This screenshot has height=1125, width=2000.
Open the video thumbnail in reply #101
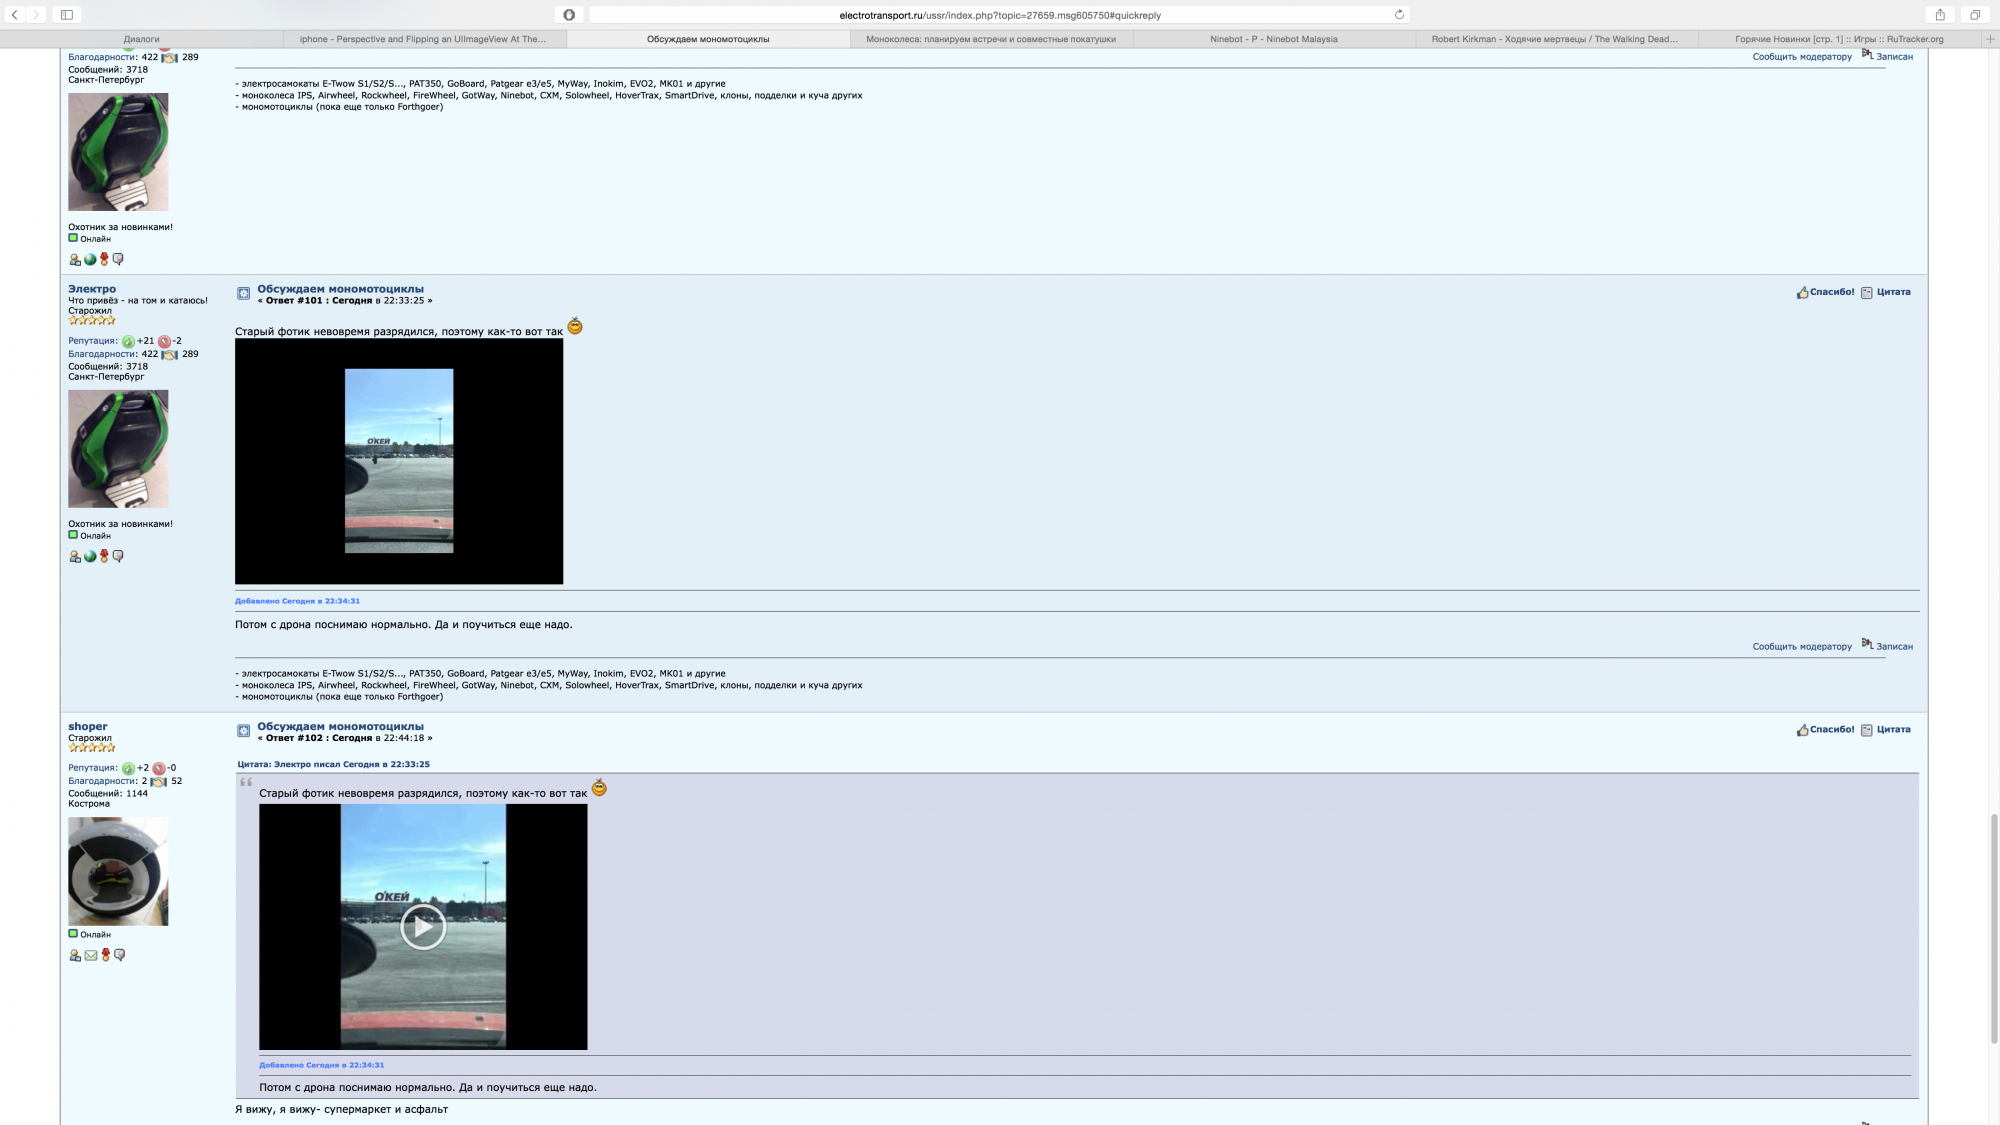399,461
